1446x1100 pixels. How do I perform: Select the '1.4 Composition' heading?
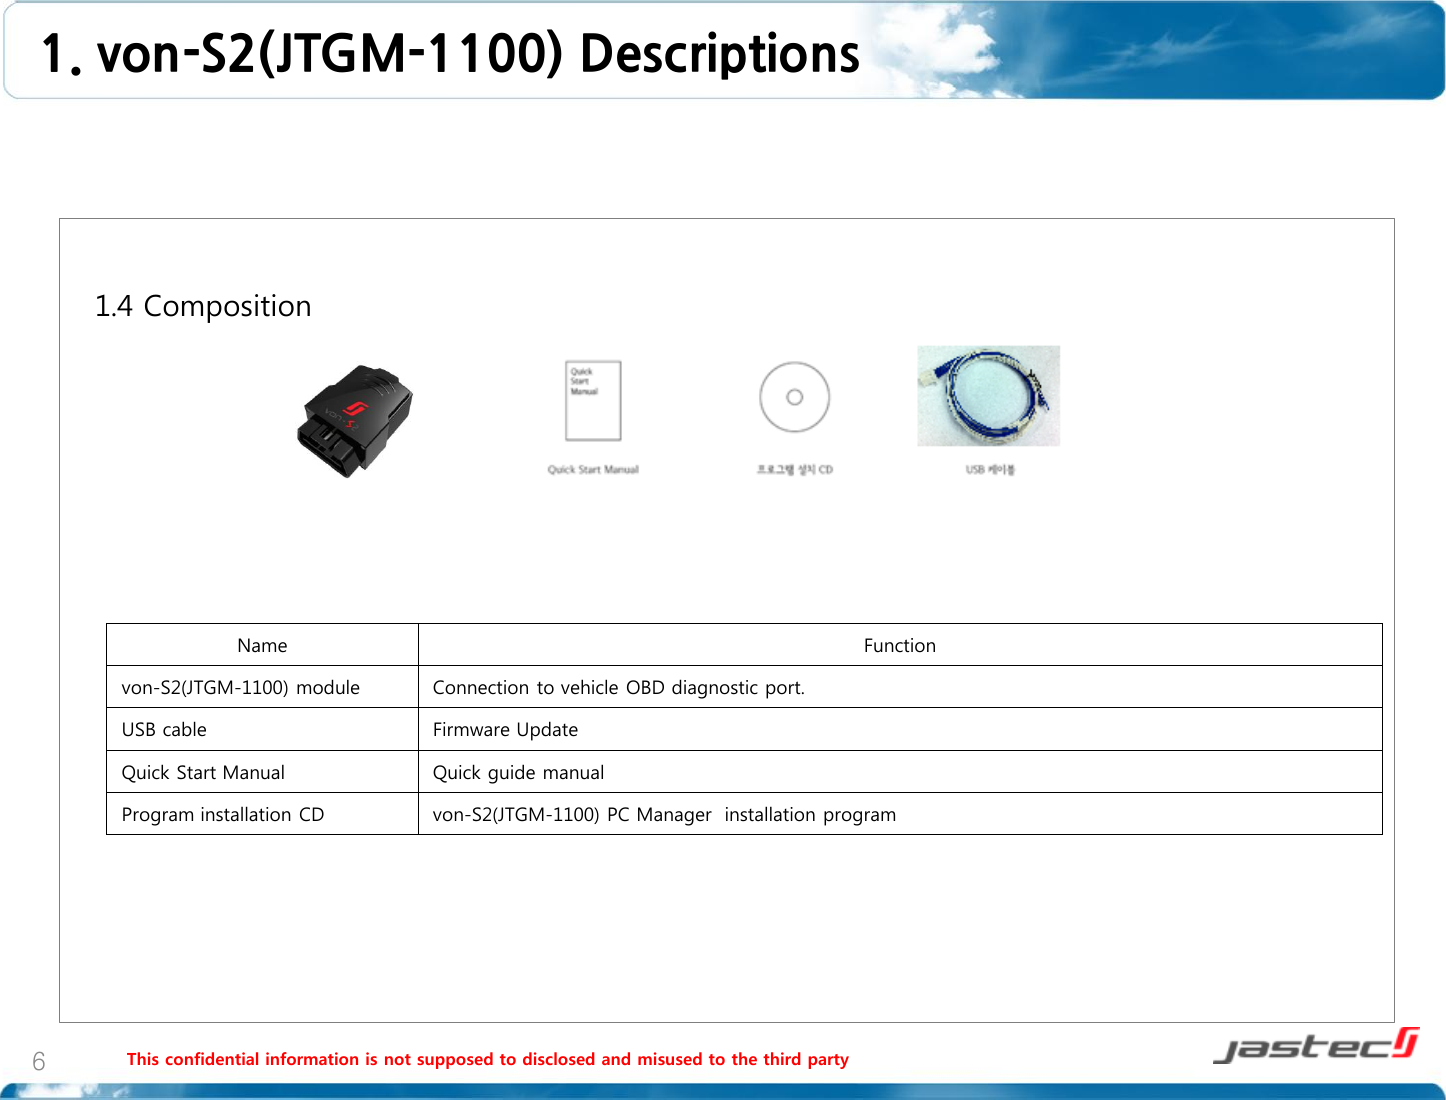pos(203,306)
